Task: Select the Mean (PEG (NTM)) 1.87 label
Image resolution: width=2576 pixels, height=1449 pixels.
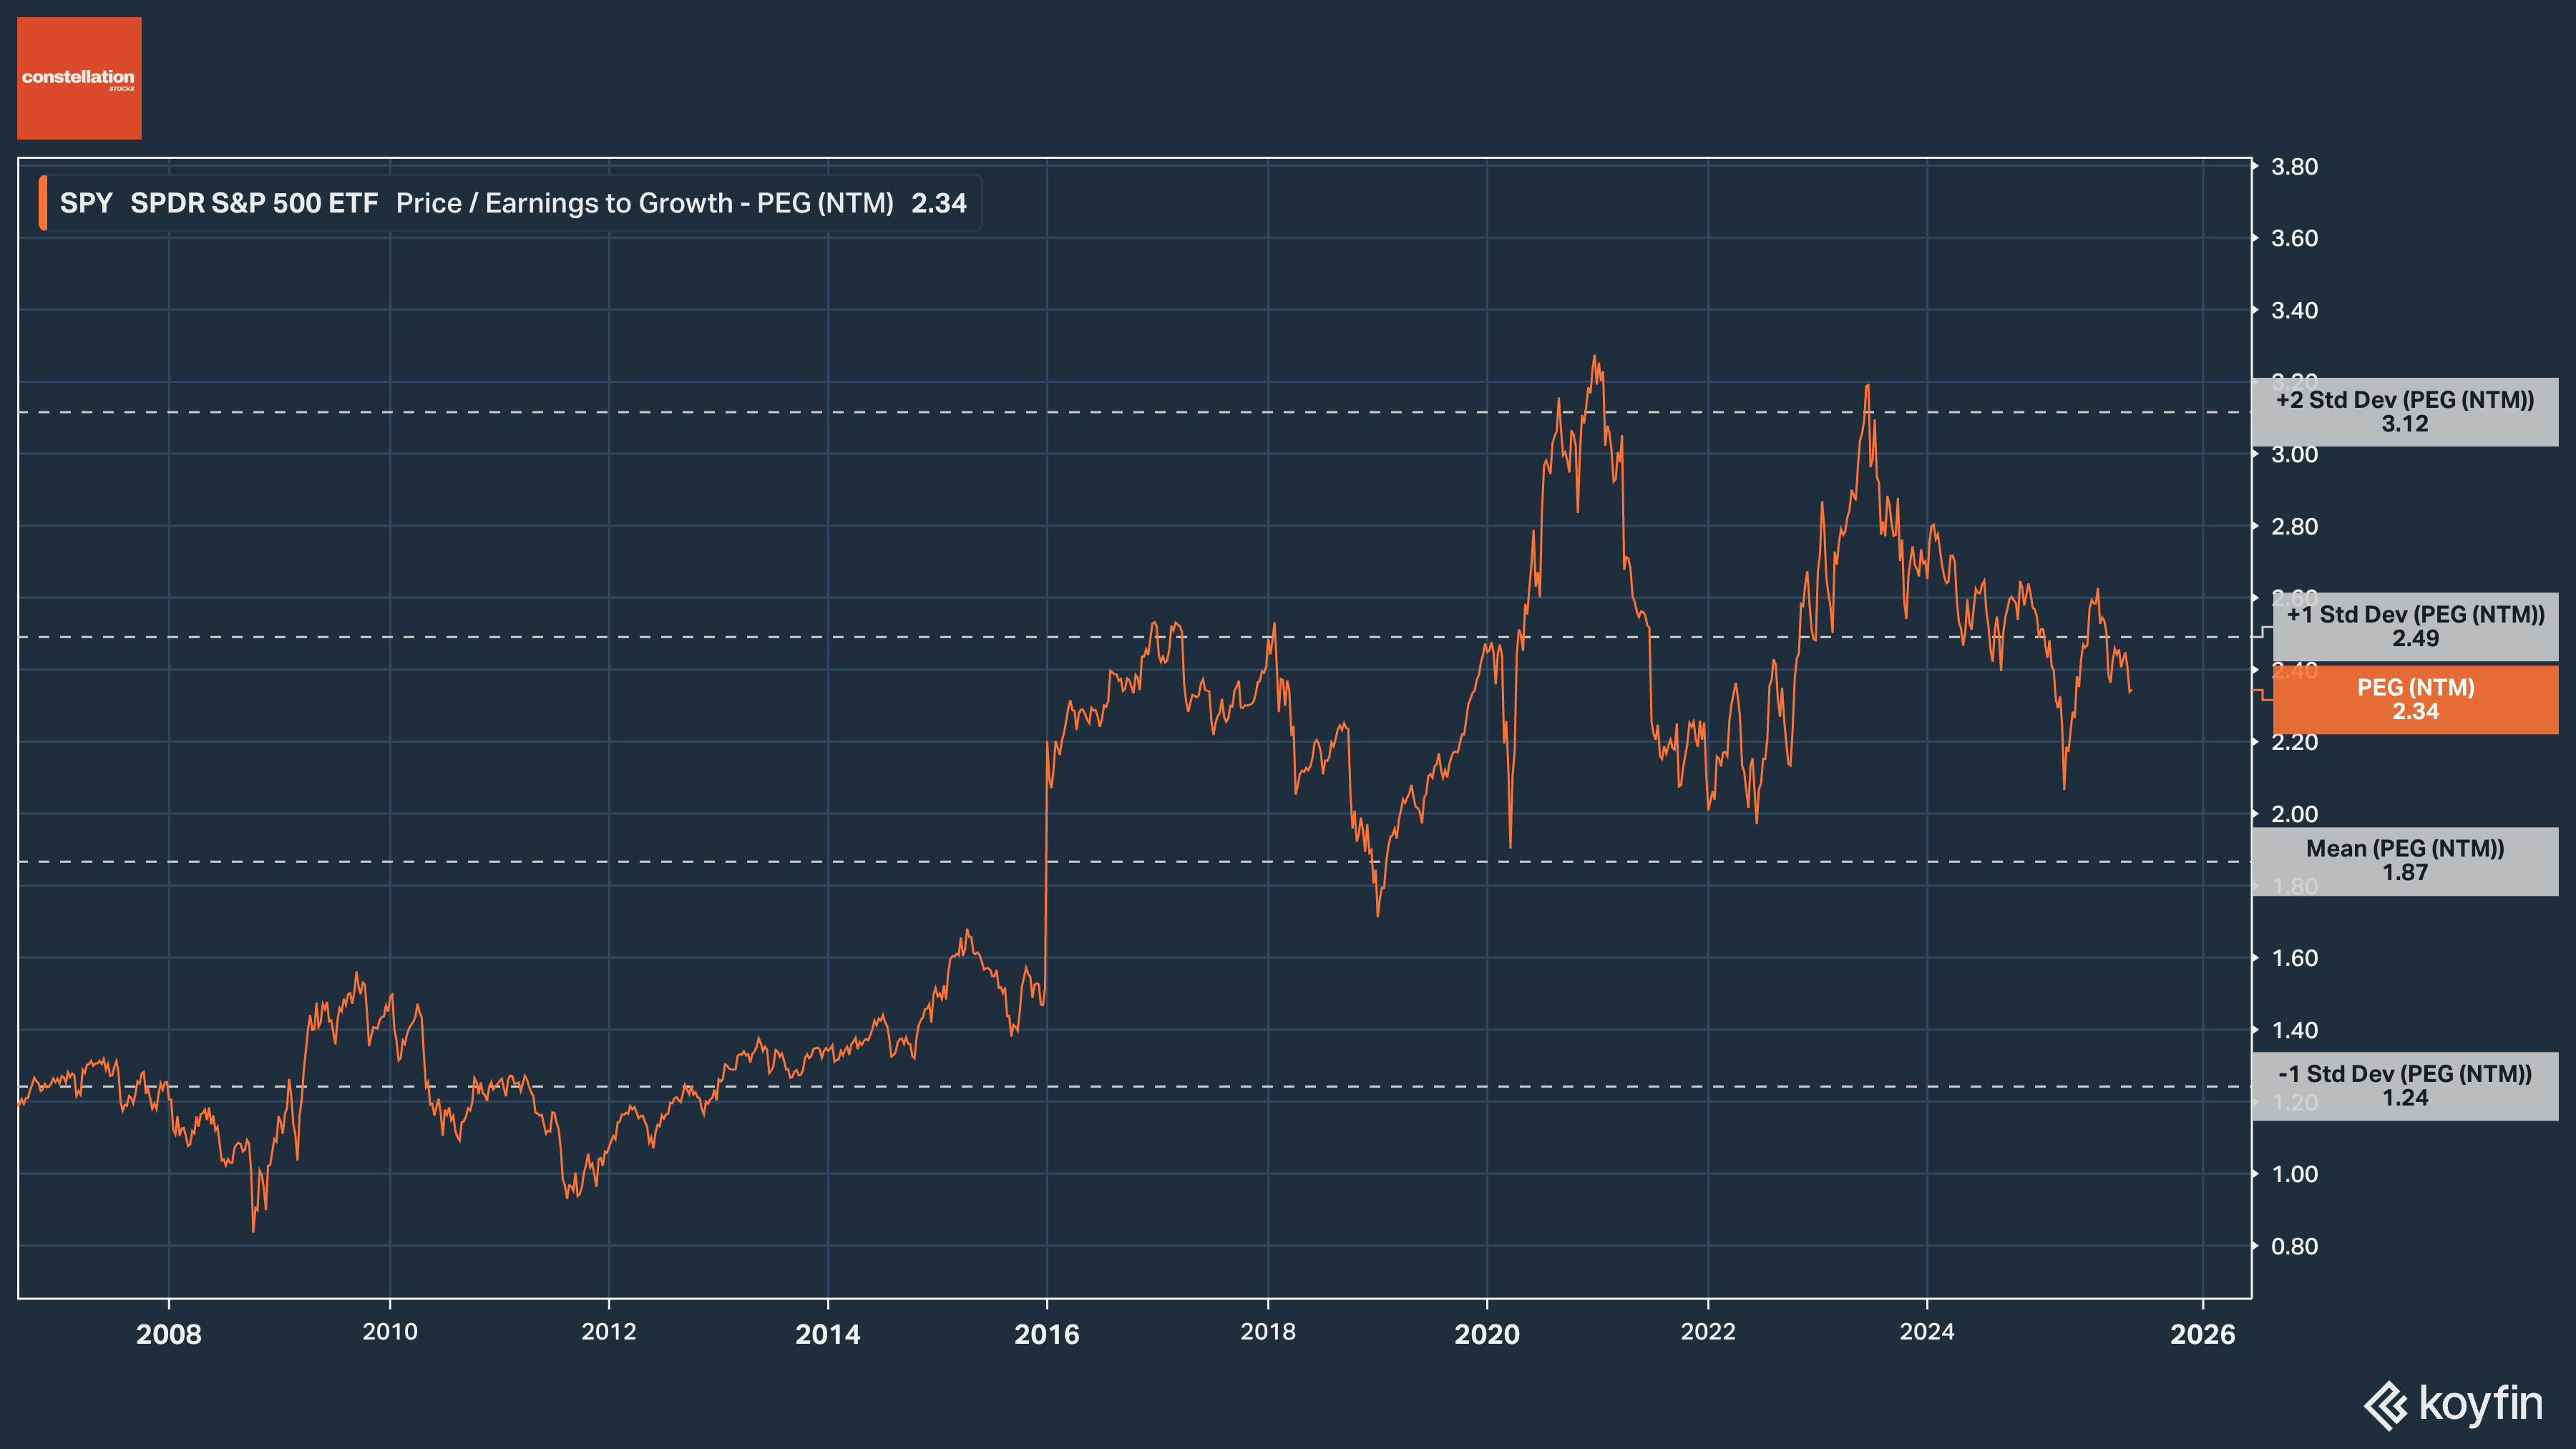Action: [x=2404, y=861]
